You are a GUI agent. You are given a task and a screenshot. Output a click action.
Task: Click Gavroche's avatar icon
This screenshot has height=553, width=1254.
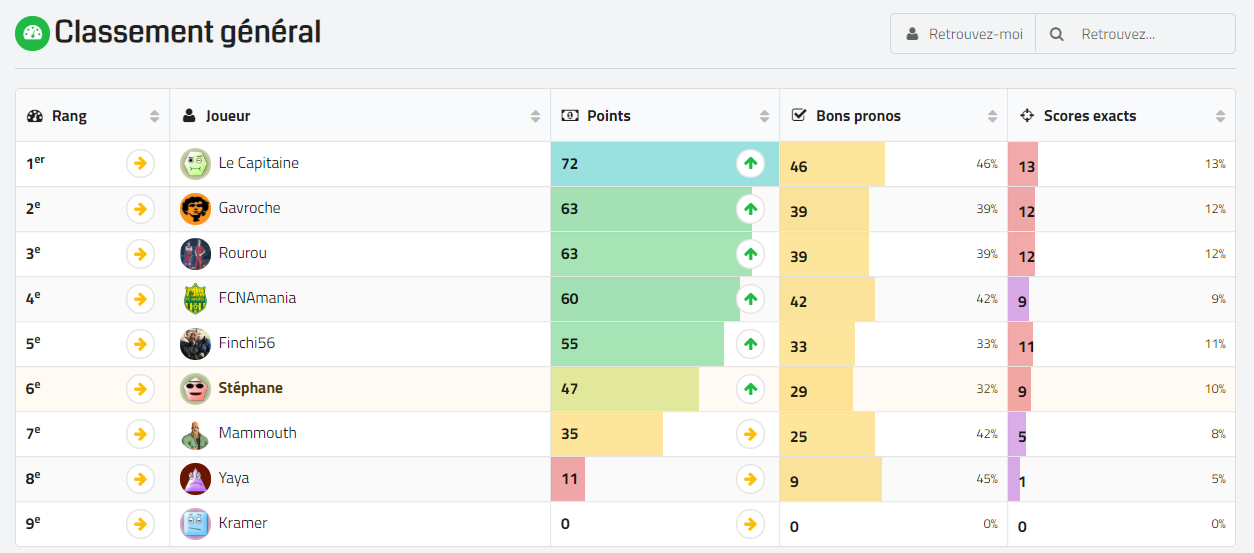coord(195,209)
